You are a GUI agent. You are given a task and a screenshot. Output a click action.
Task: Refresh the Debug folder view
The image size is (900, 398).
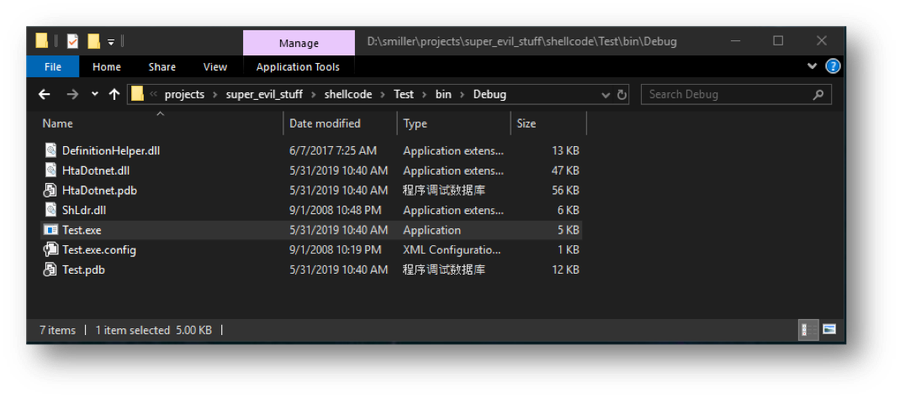point(622,95)
